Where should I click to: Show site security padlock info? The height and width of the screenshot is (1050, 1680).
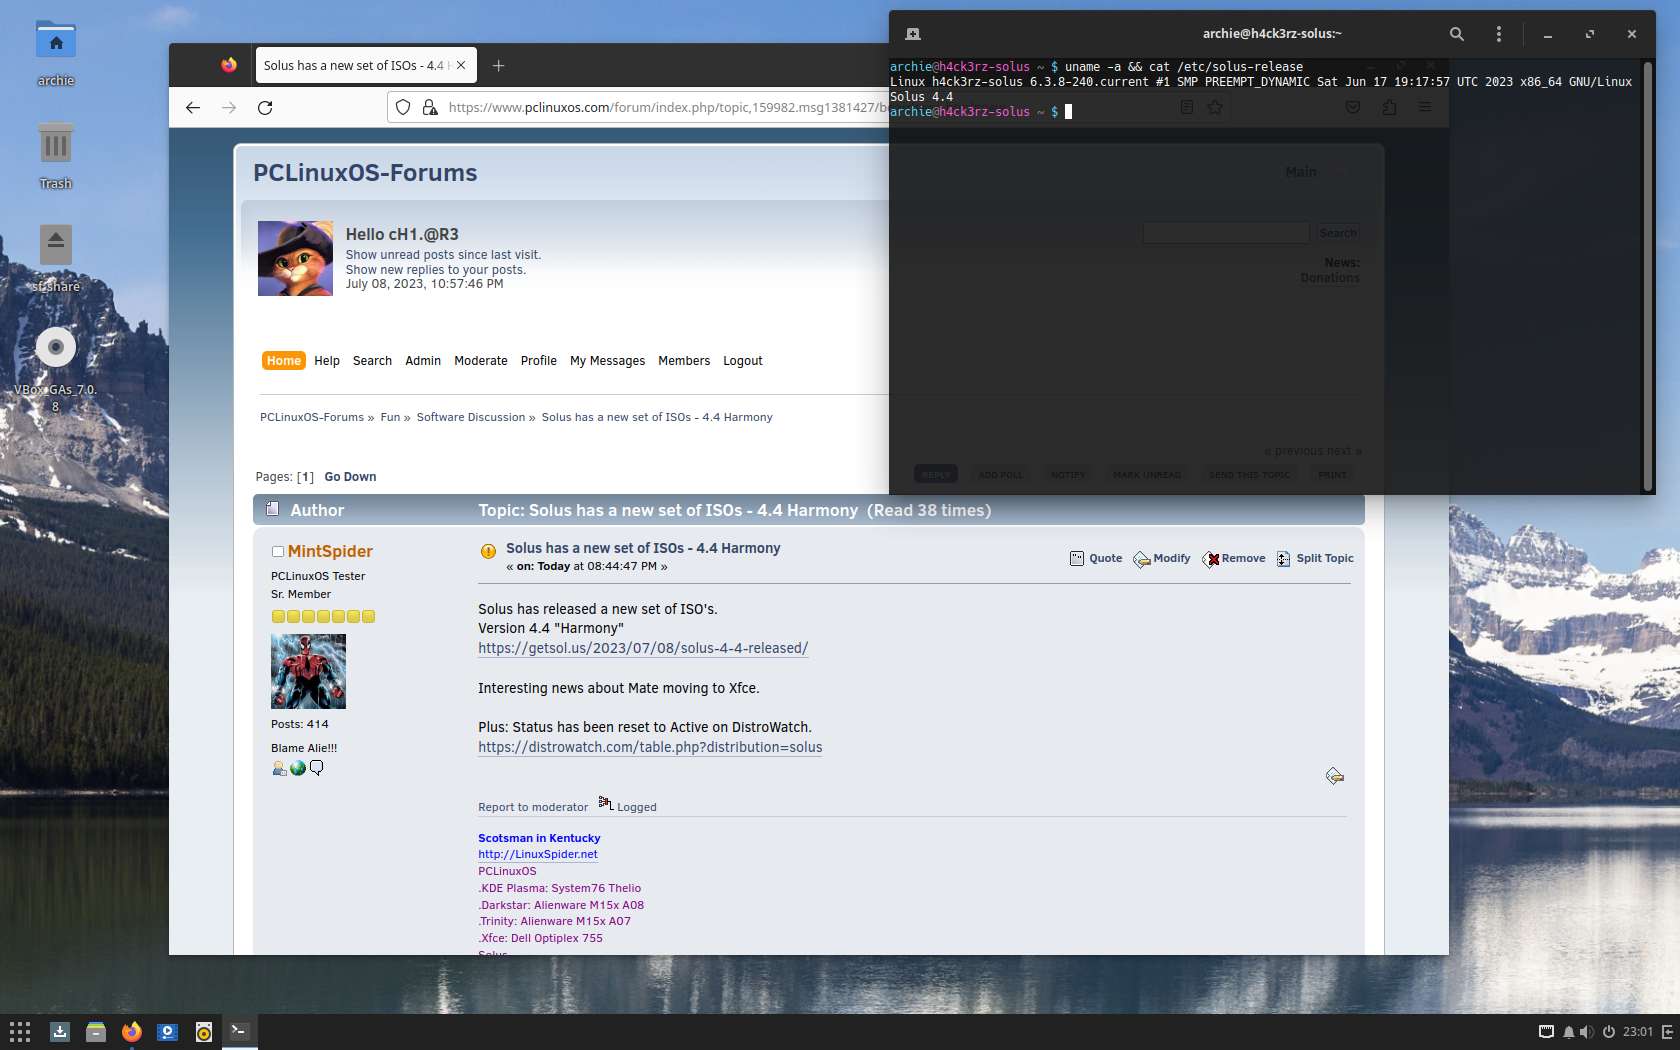(x=430, y=107)
